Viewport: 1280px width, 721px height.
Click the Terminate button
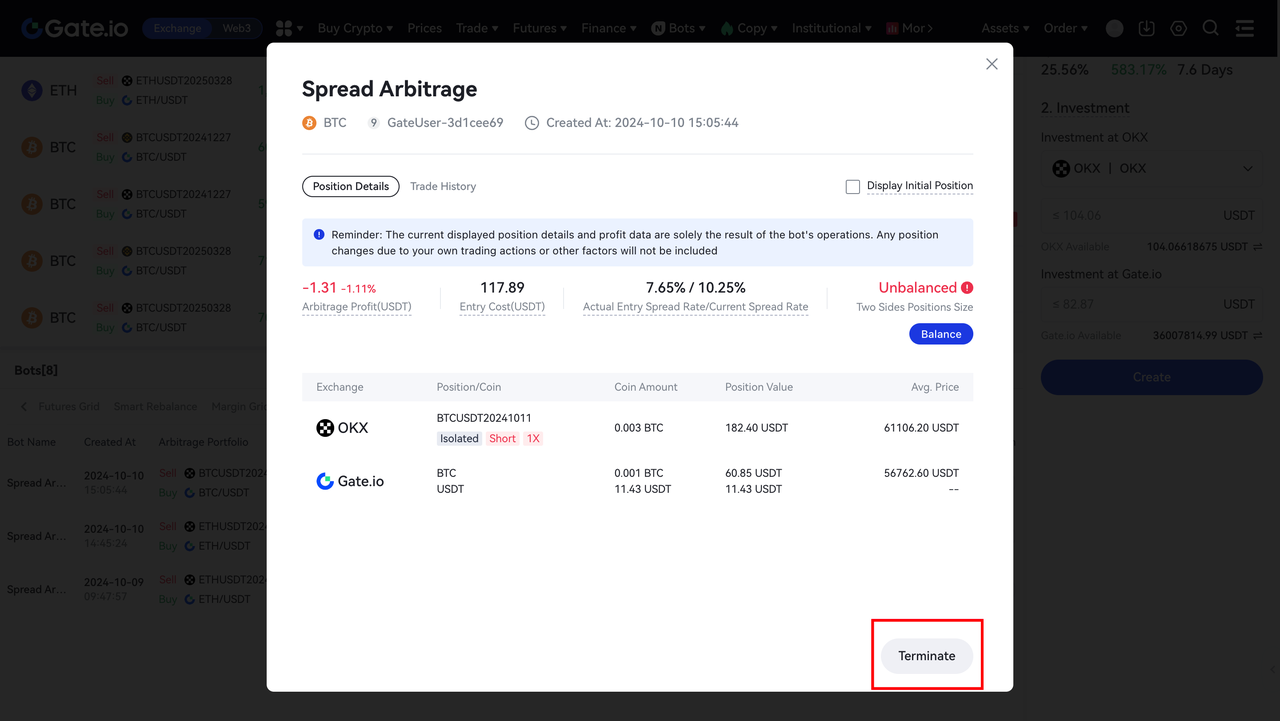pyautogui.click(x=926, y=656)
